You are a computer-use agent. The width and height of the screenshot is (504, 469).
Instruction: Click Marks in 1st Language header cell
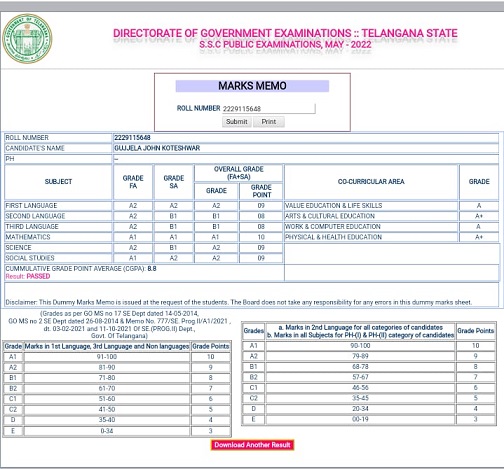pyautogui.click(x=107, y=346)
